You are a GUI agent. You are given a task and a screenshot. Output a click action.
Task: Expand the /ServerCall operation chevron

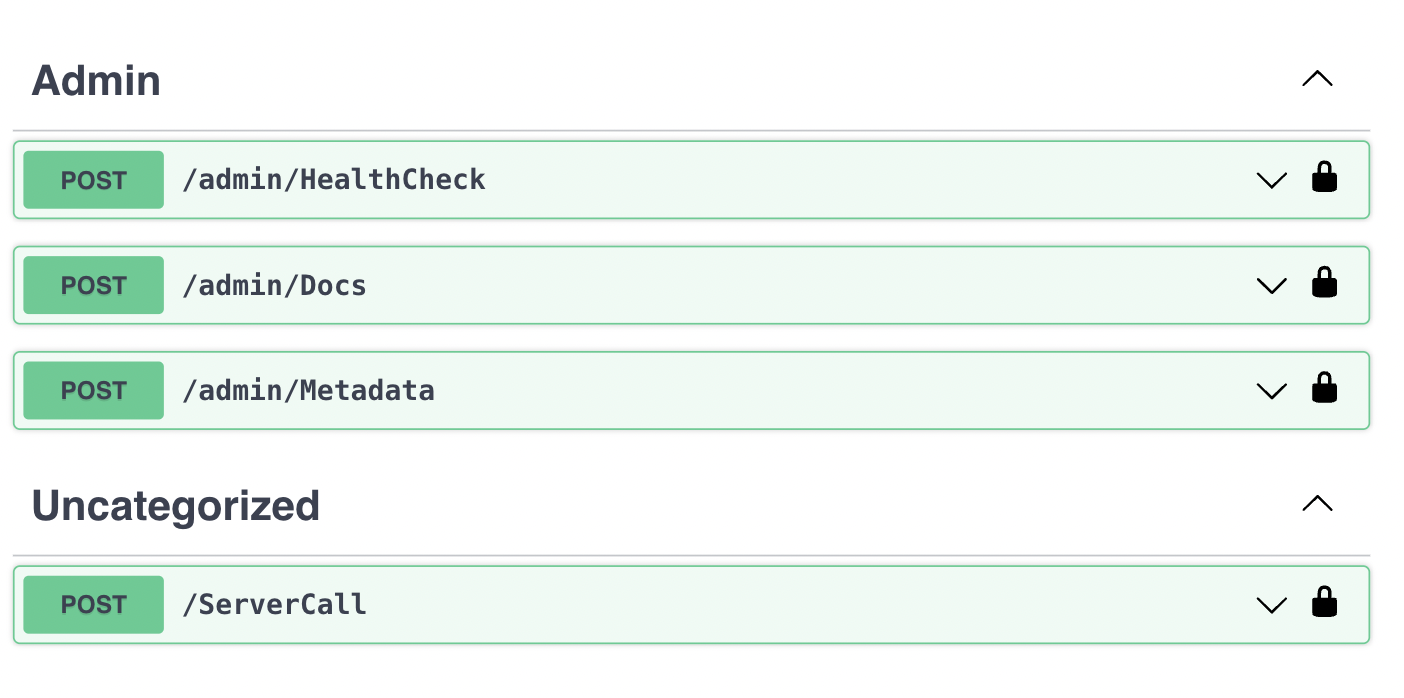click(1271, 605)
